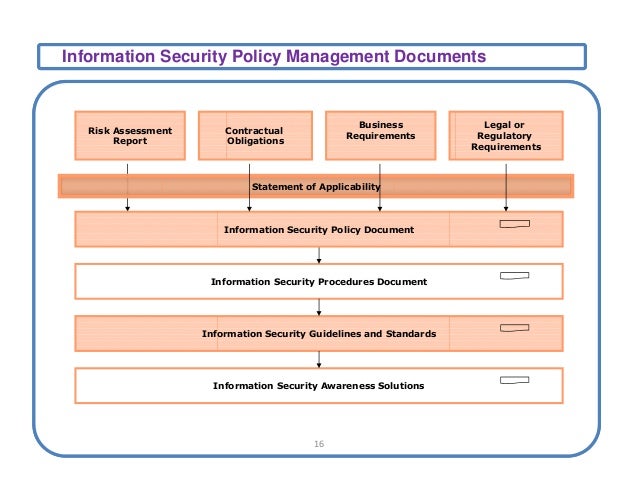Click the Business Requirements box

381,135
